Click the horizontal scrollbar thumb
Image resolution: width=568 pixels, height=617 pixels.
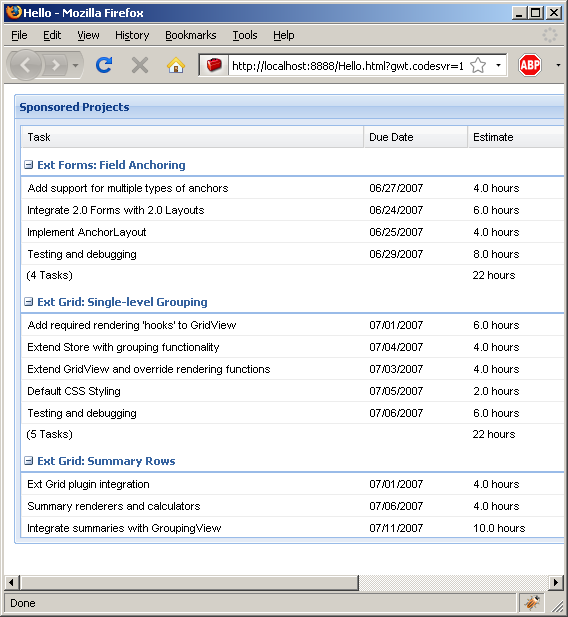click(x=190, y=582)
